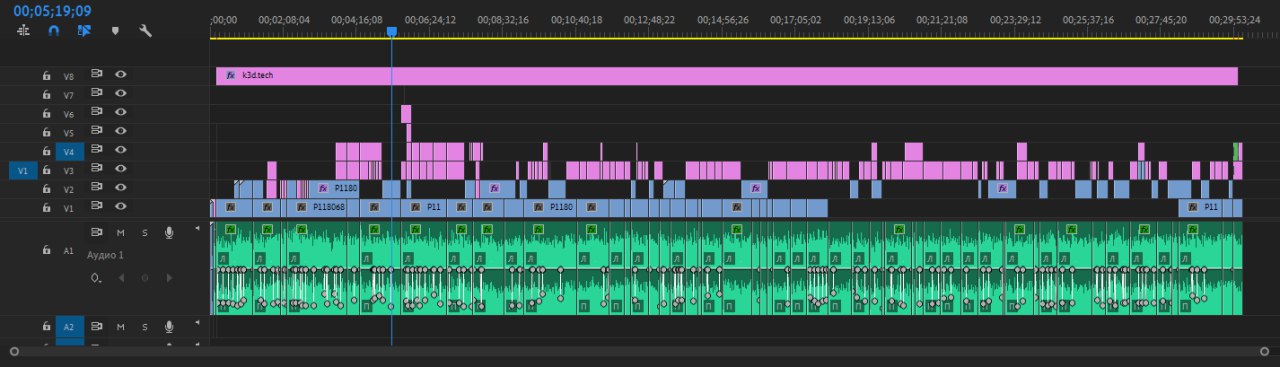Toggle the V1 source patch indicator
1280x367 pixels.
point(23,170)
